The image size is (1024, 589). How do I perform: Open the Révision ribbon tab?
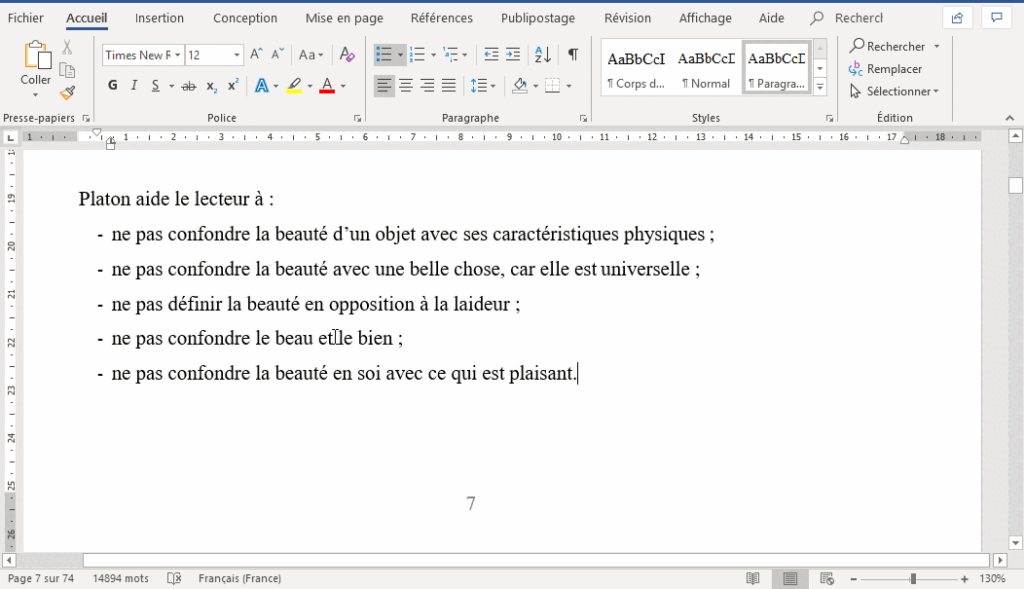point(627,17)
